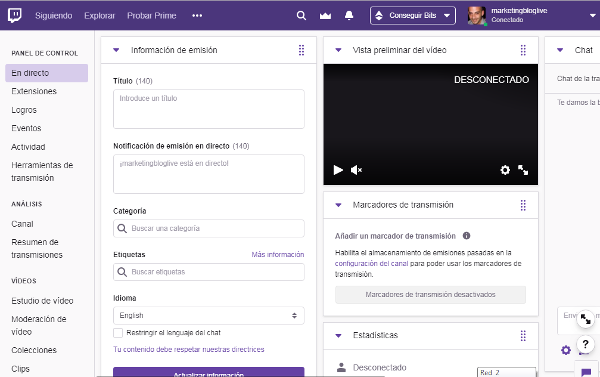Open Resumen de transmisiones in sidebar

point(37,248)
